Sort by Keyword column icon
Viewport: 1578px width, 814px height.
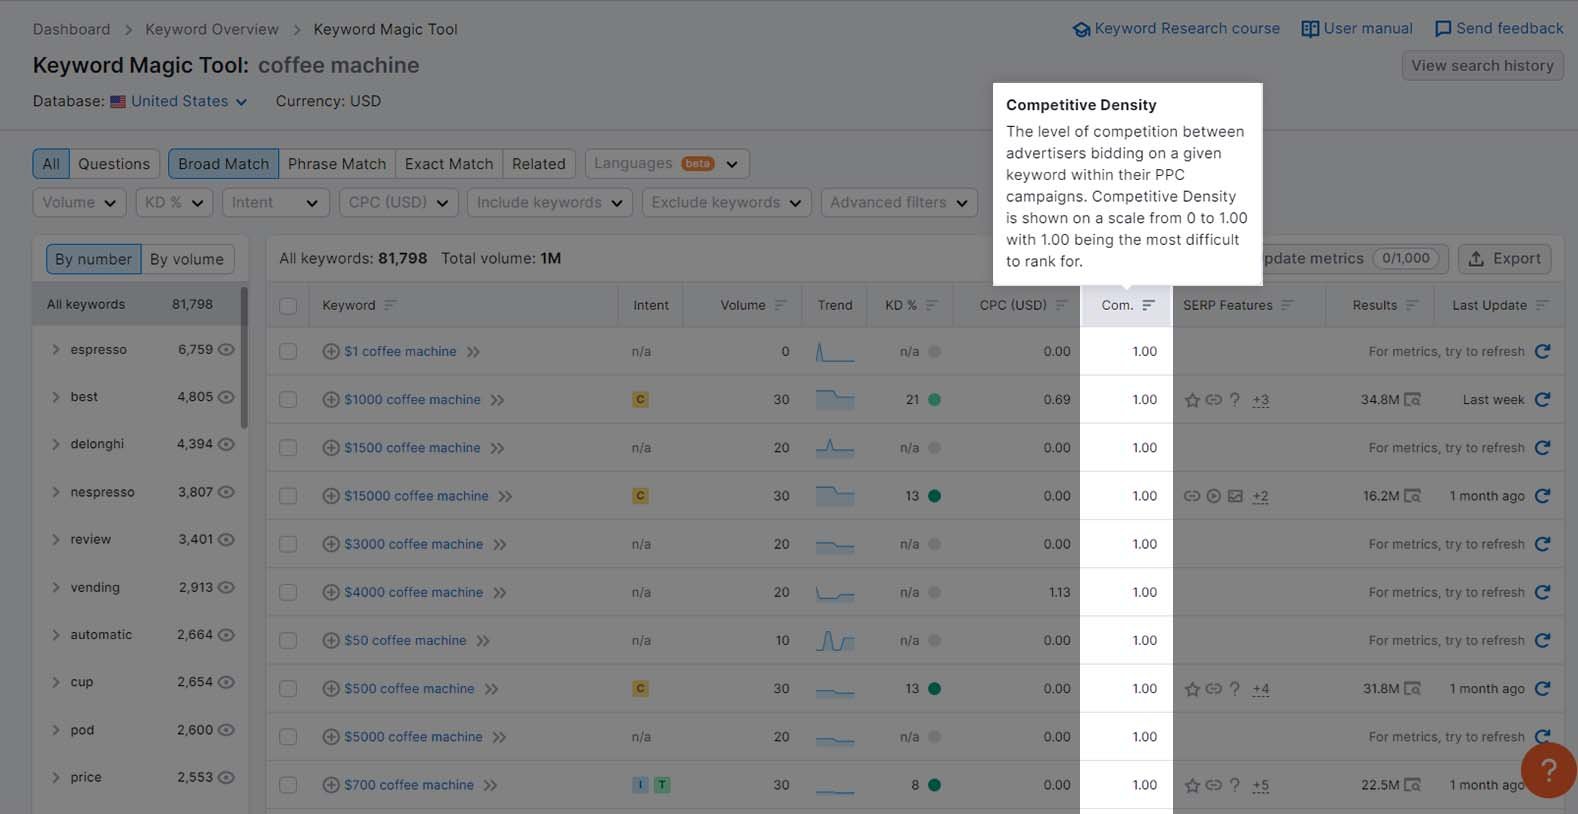390,305
